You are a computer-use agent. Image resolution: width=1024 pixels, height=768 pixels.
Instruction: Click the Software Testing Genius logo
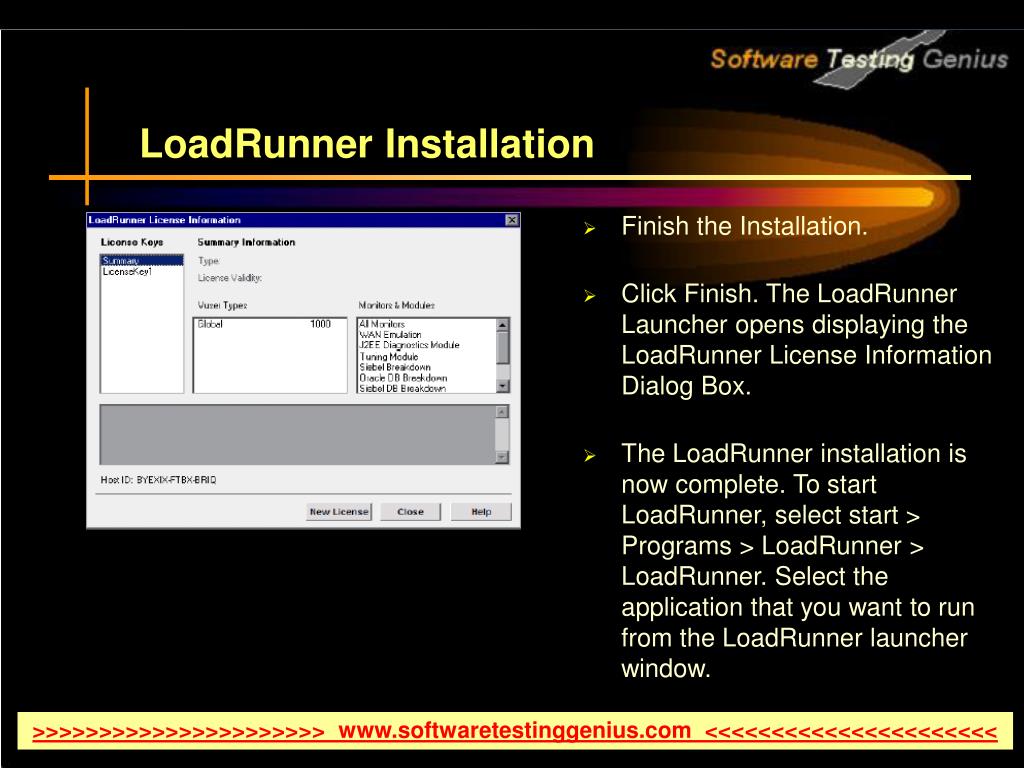[859, 59]
